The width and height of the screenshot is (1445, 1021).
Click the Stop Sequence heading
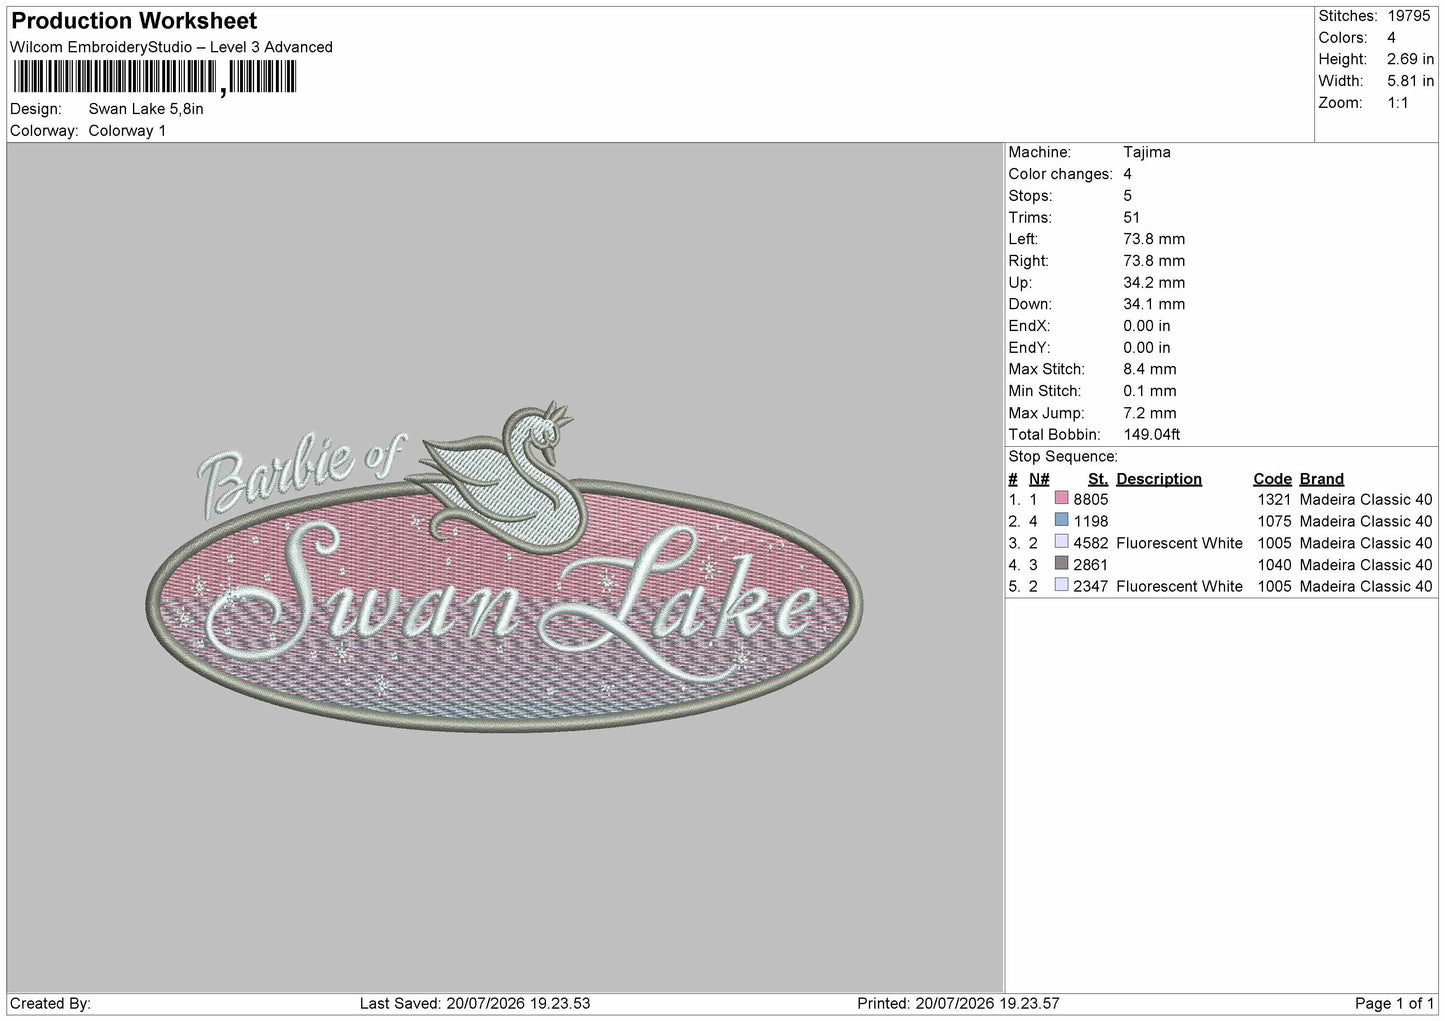tap(1063, 457)
